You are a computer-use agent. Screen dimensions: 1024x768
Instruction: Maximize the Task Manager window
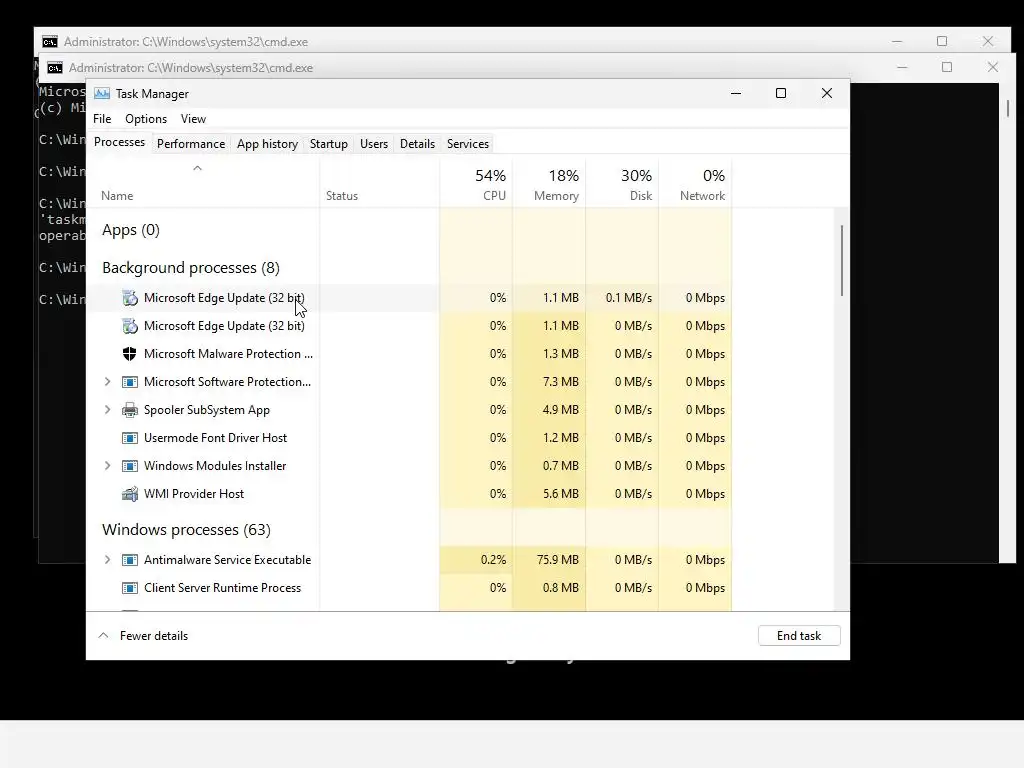tap(780, 93)
